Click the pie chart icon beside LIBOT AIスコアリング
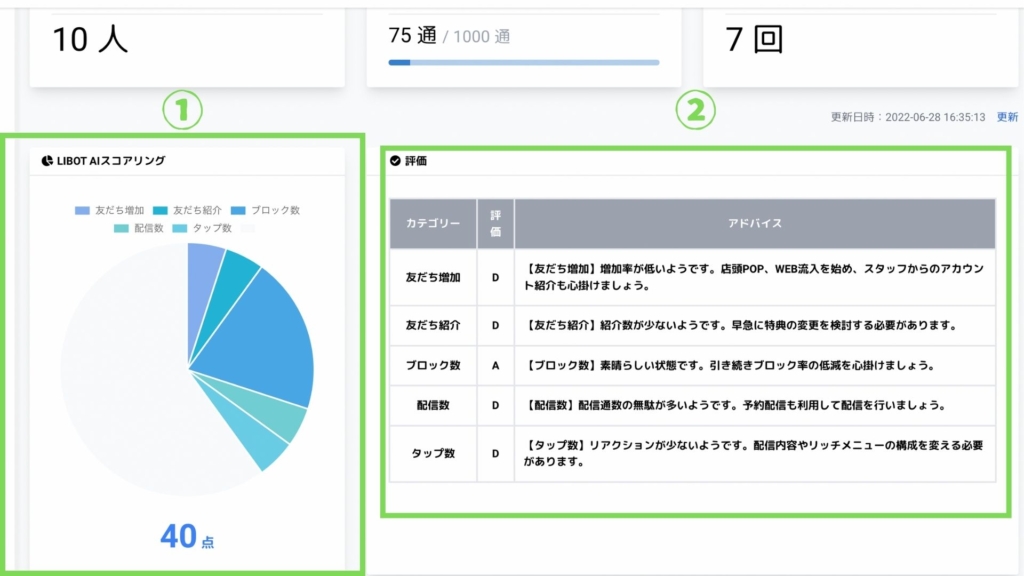 tap(47, 160)
